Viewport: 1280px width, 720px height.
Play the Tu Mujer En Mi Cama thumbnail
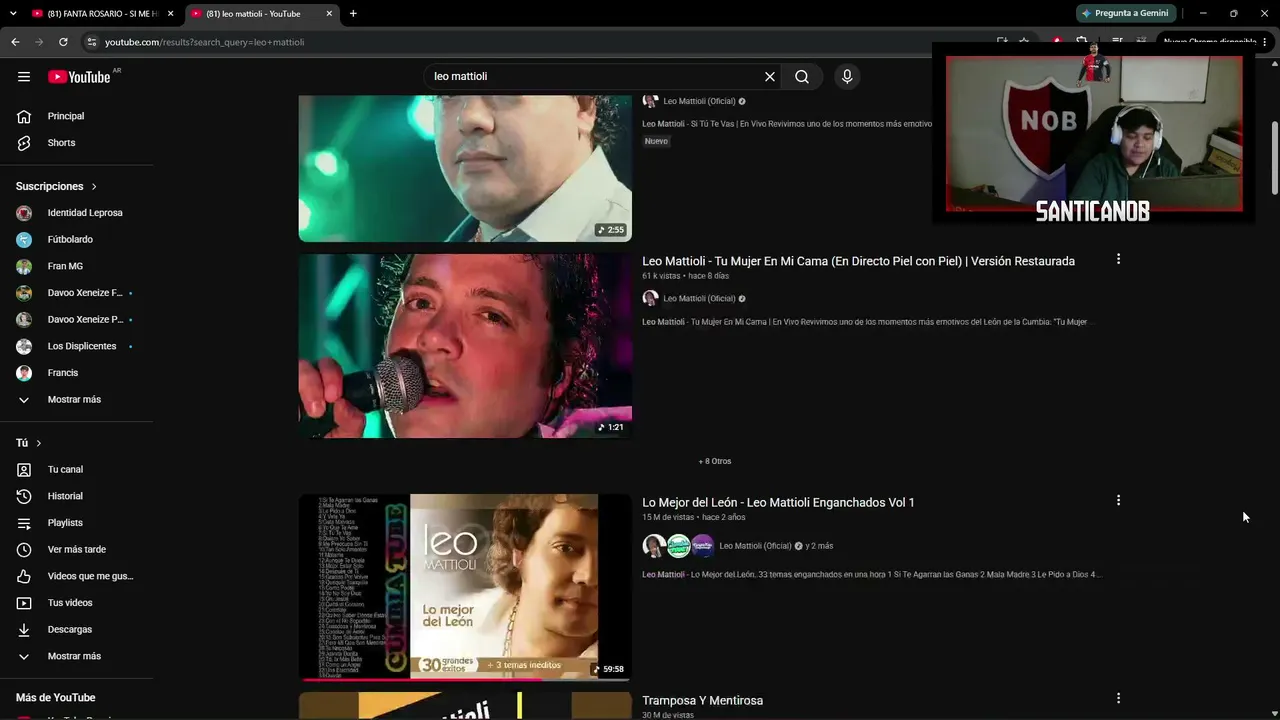coord(465,346)
